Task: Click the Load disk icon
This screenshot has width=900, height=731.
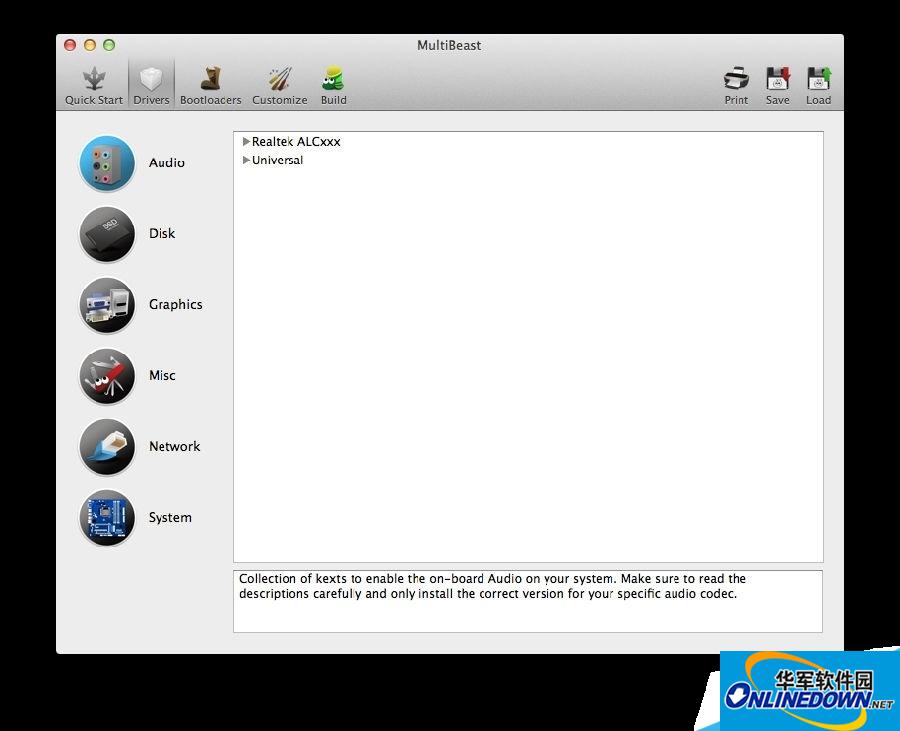Action: (818, 80)
